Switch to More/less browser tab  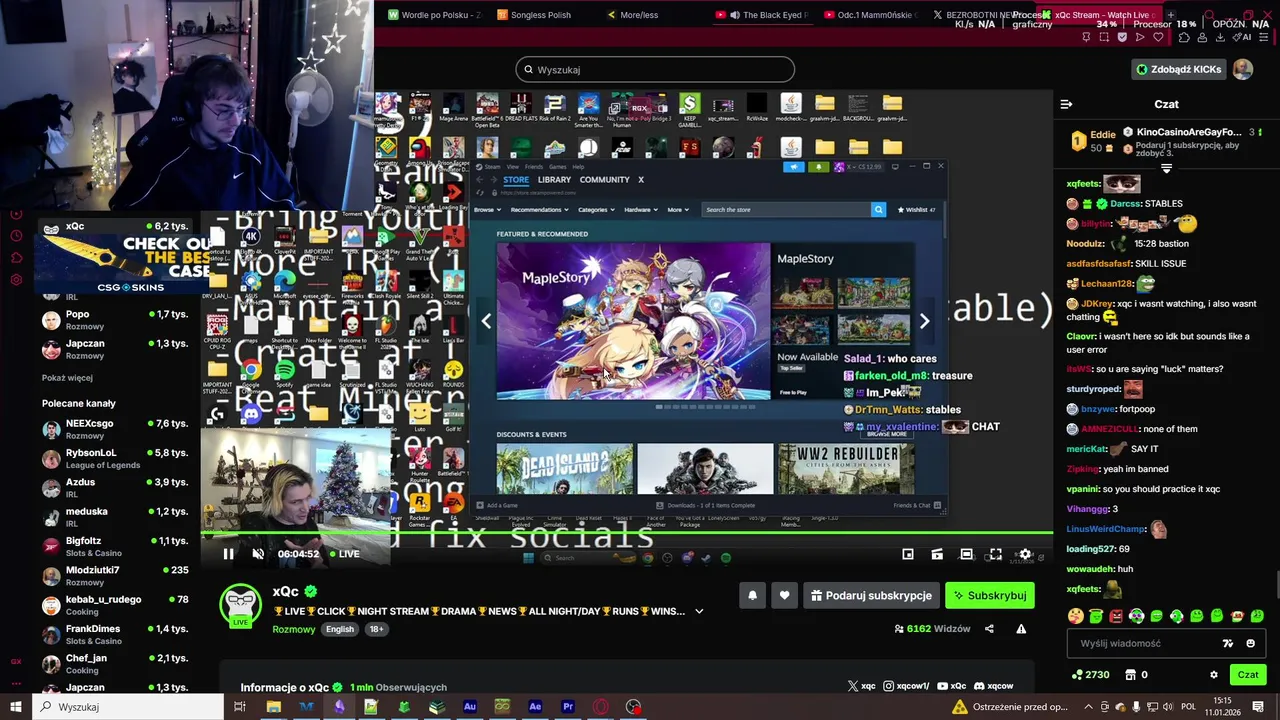650,15
